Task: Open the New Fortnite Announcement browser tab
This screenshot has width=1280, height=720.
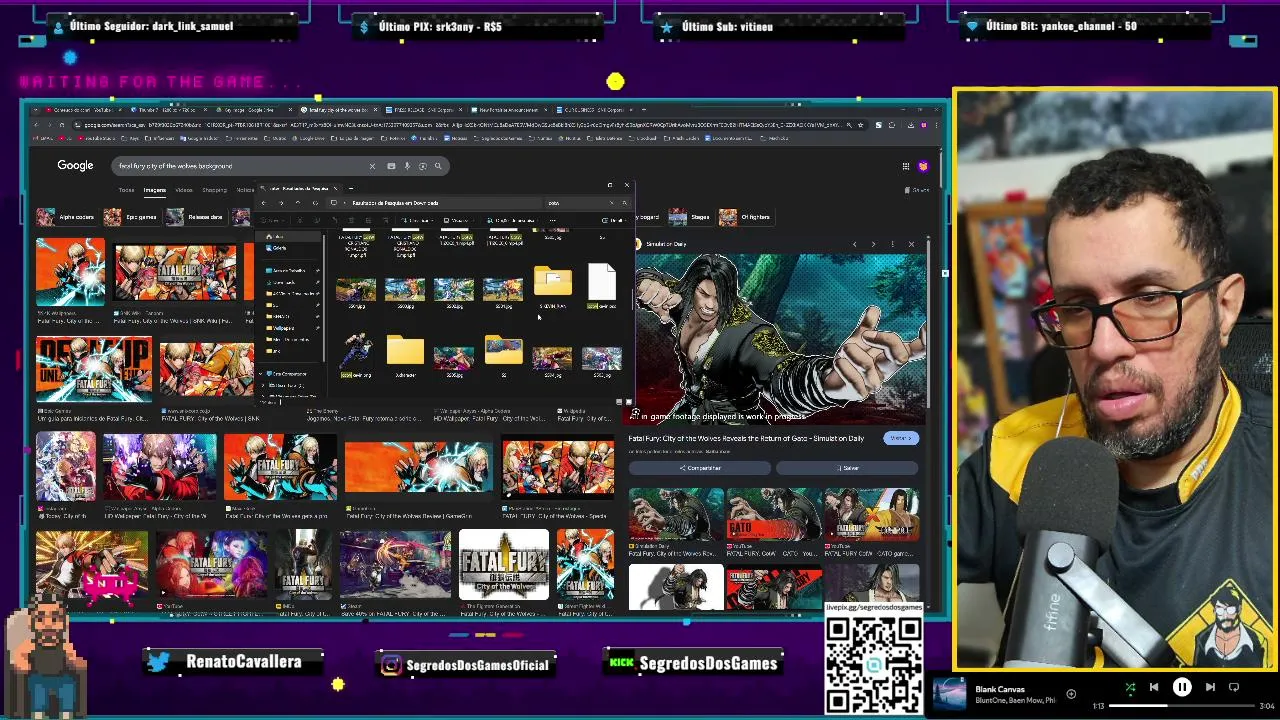Action: click(510, 110)
